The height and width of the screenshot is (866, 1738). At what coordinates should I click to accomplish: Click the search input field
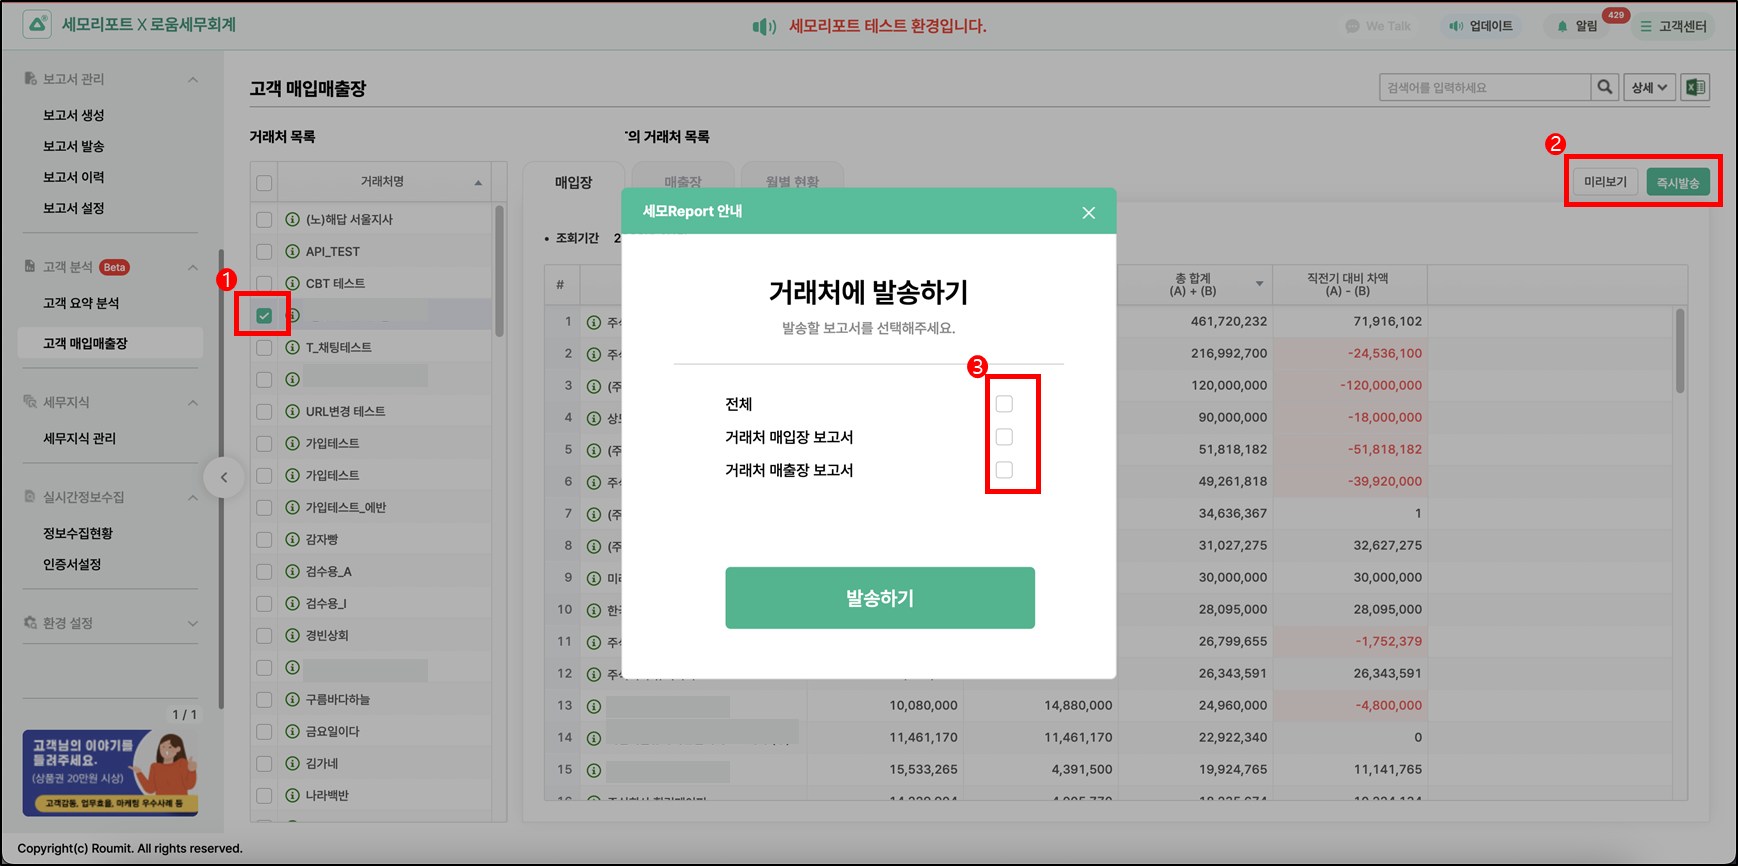coord(1483,88)
